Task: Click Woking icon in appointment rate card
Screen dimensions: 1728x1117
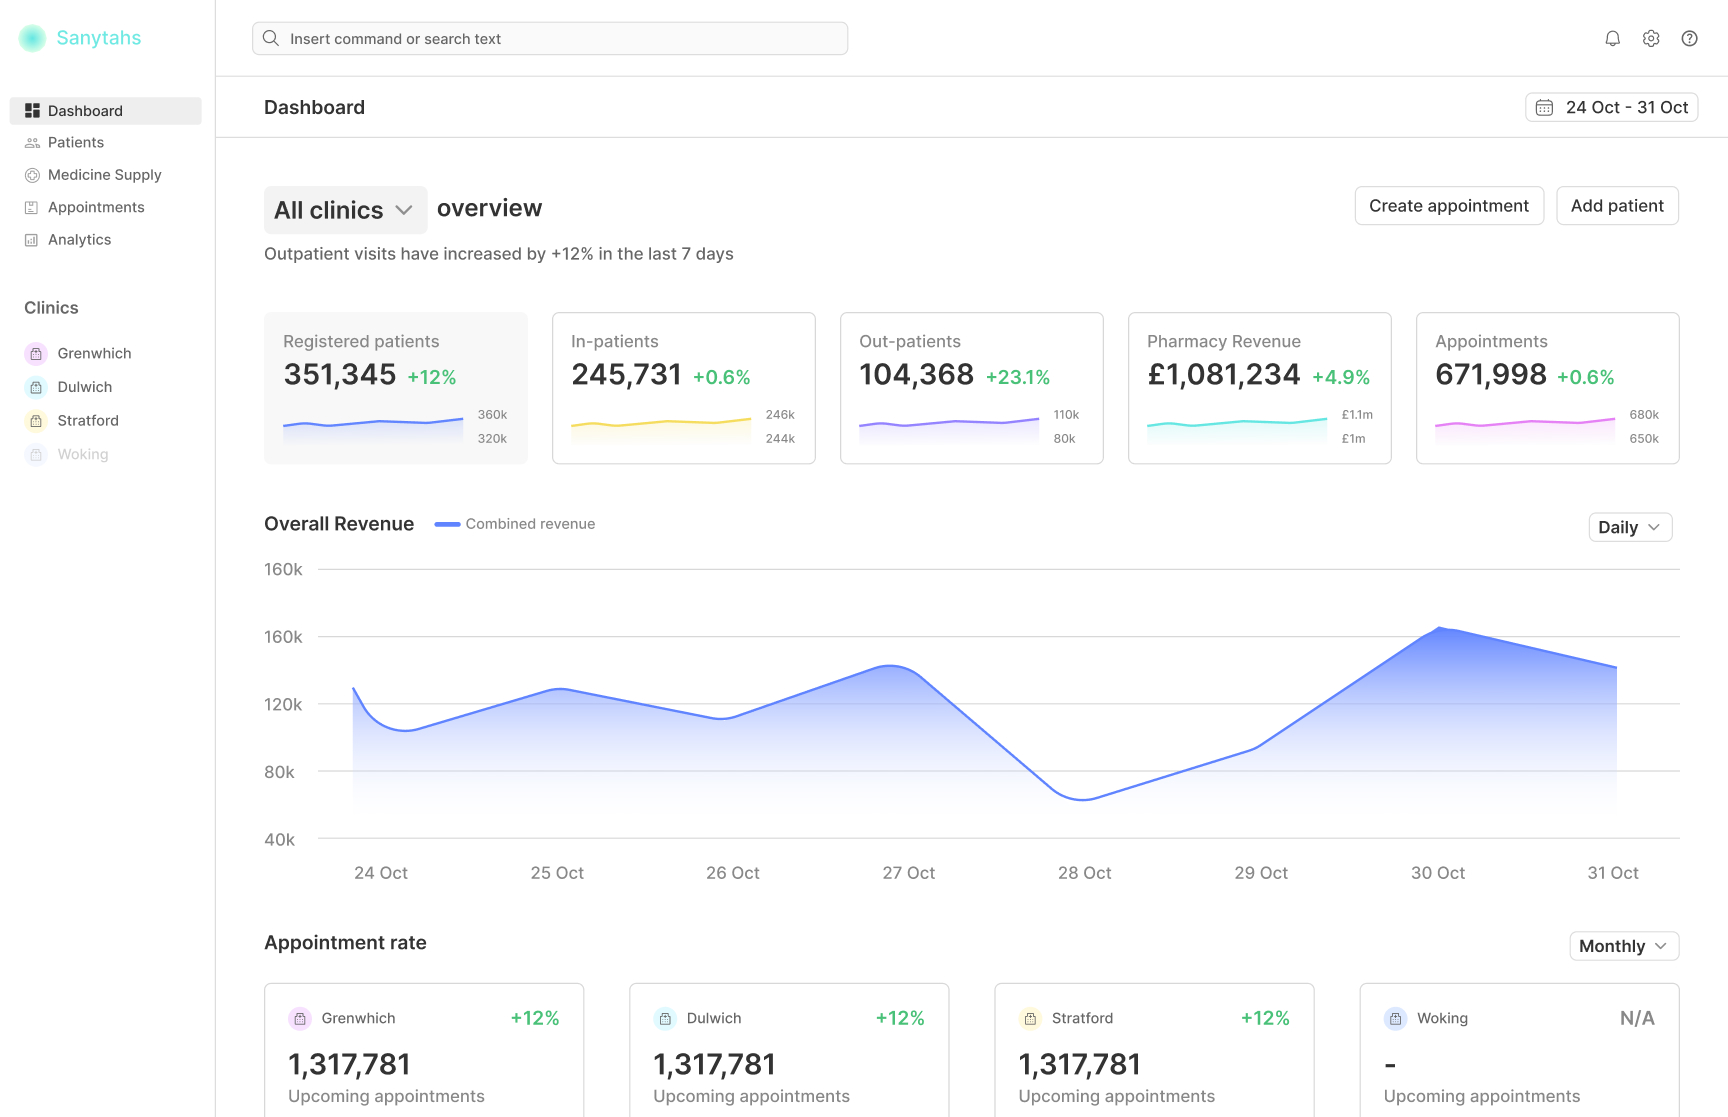Action: click(x=1395, y=1018)
